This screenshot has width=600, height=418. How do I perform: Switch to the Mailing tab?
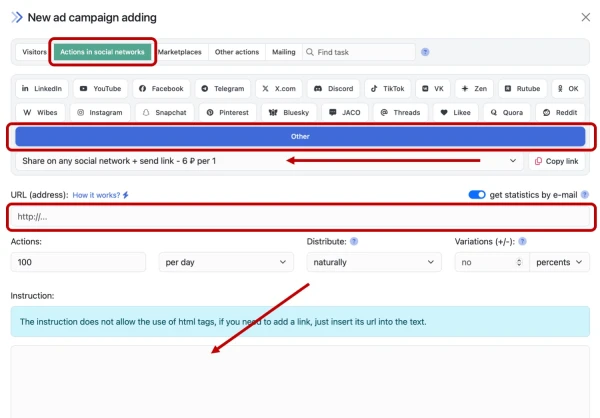[x=284, y=52]
